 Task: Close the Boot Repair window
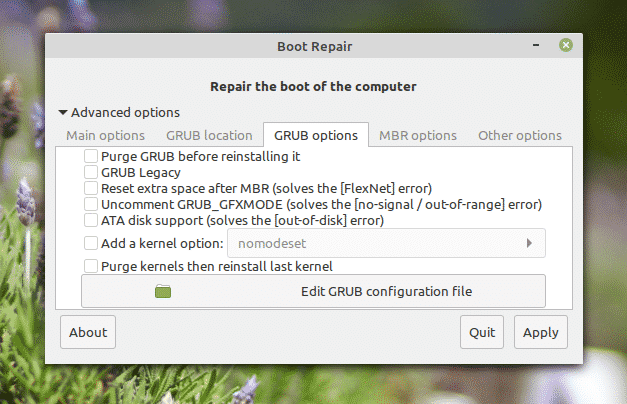pos(566,45)
